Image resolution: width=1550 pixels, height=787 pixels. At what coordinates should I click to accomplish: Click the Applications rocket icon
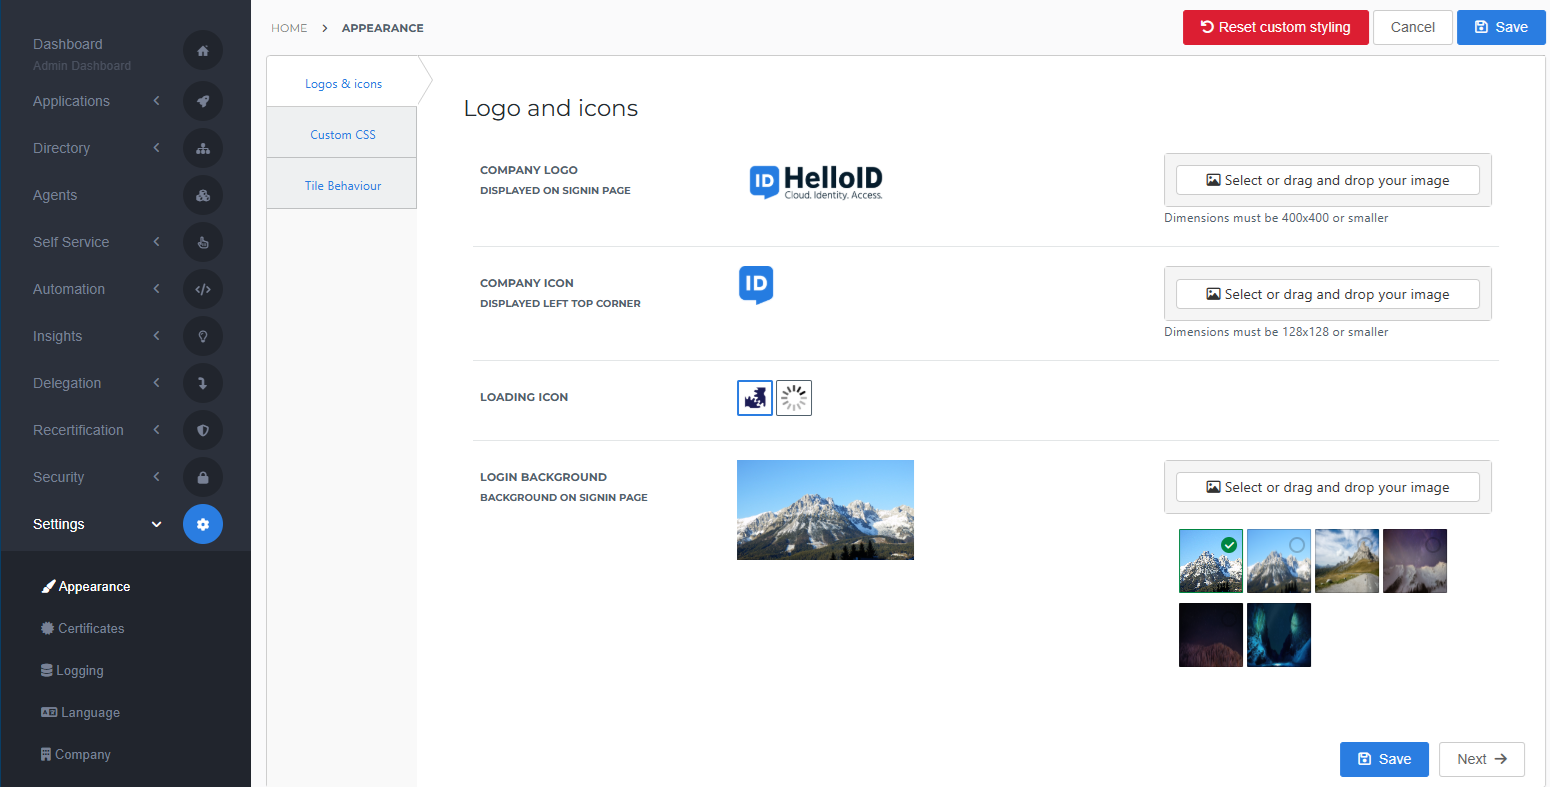click(203, 101)
